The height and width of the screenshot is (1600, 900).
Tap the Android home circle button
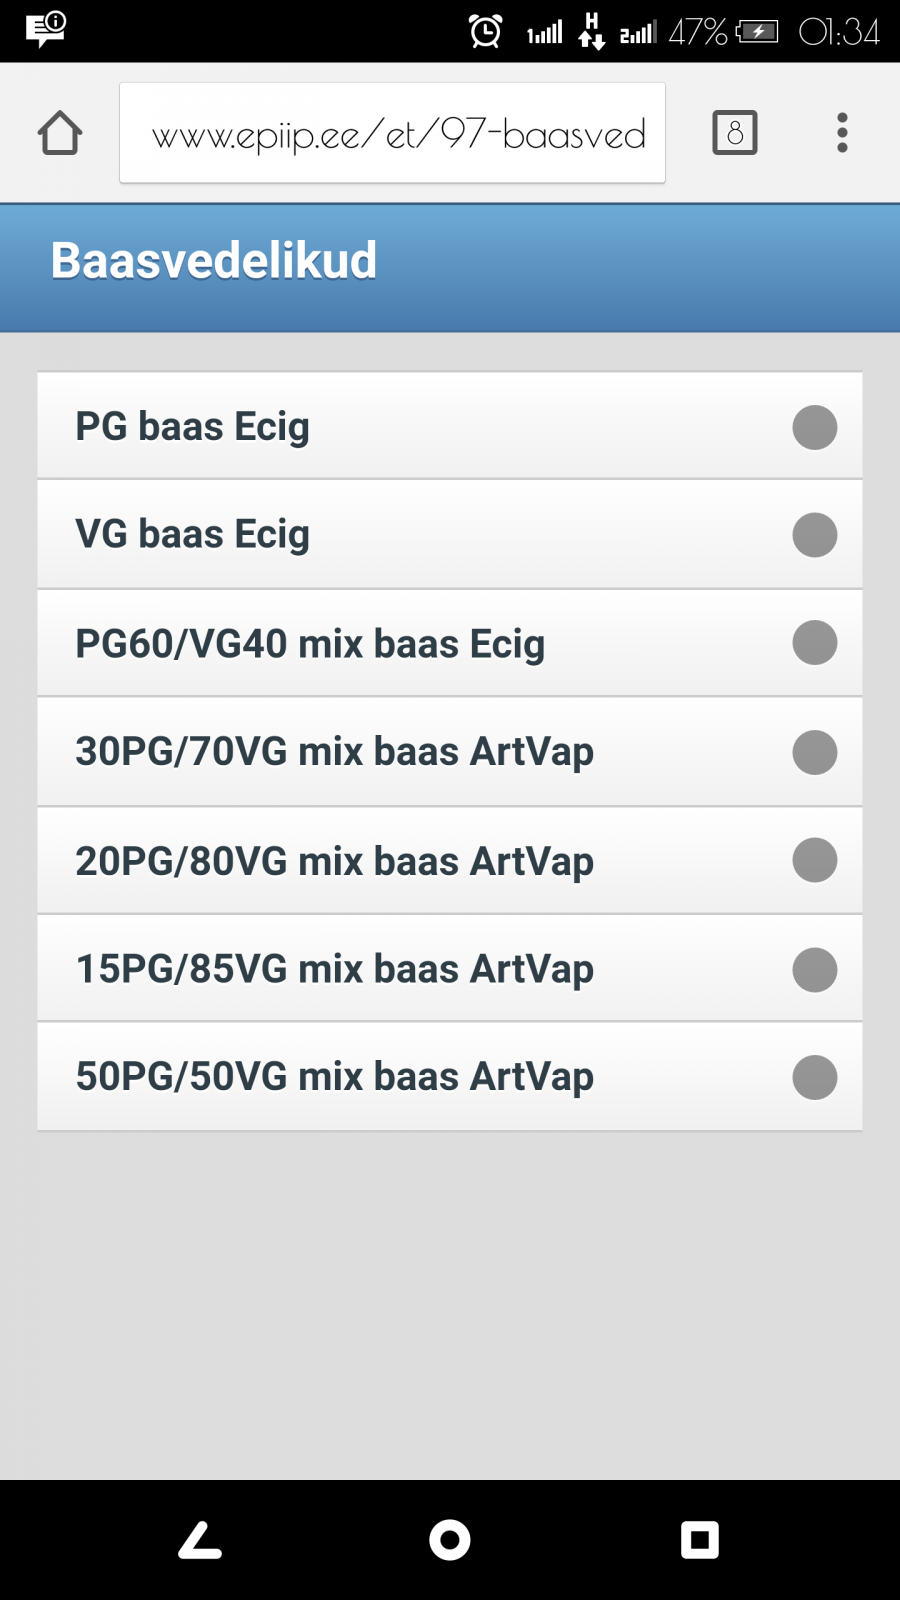point(450,1540)
